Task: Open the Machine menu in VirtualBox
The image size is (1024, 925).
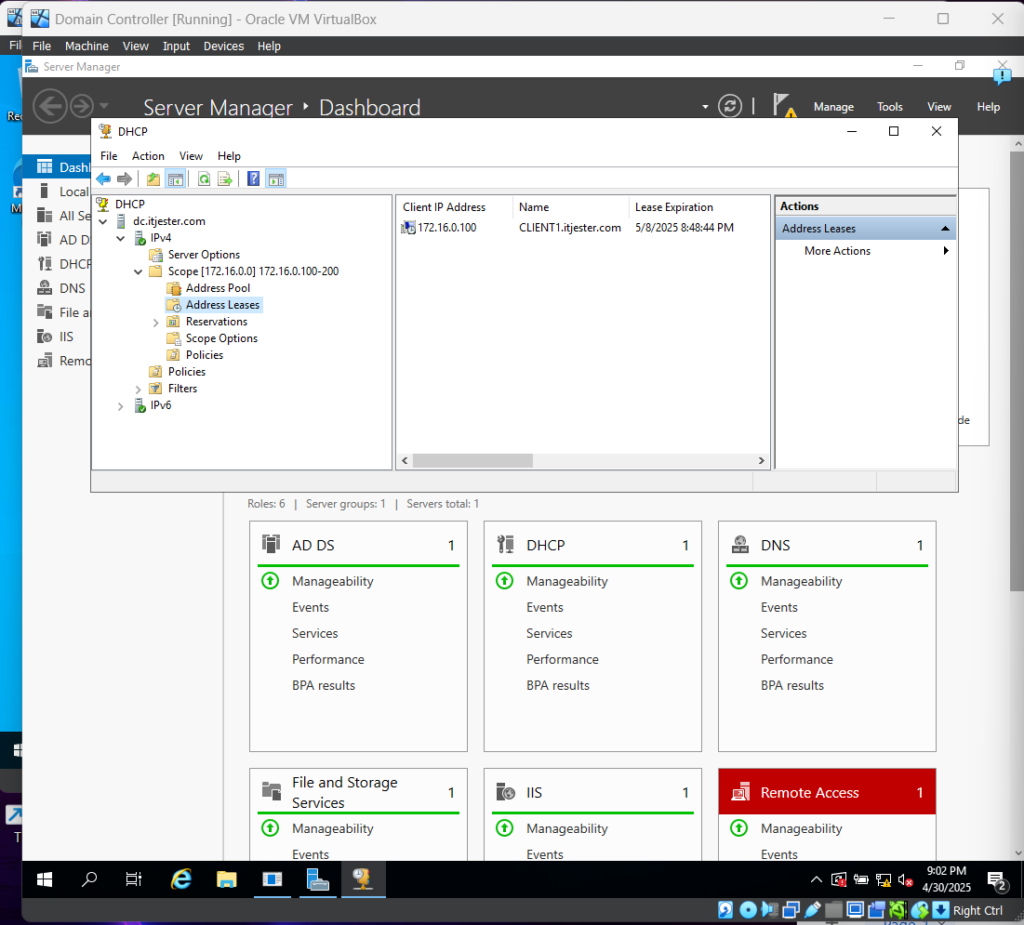Action: [87, 46]
